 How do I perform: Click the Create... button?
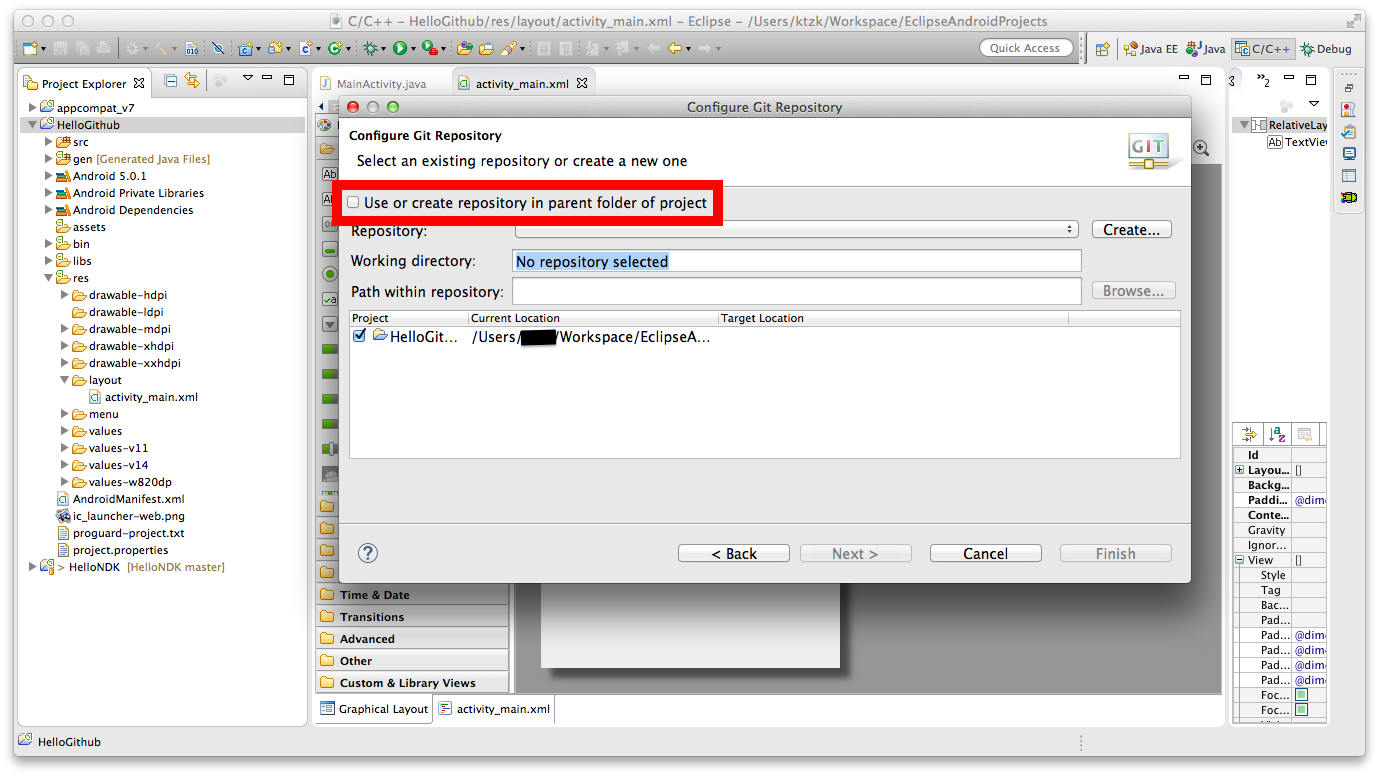coord(1132,229)
